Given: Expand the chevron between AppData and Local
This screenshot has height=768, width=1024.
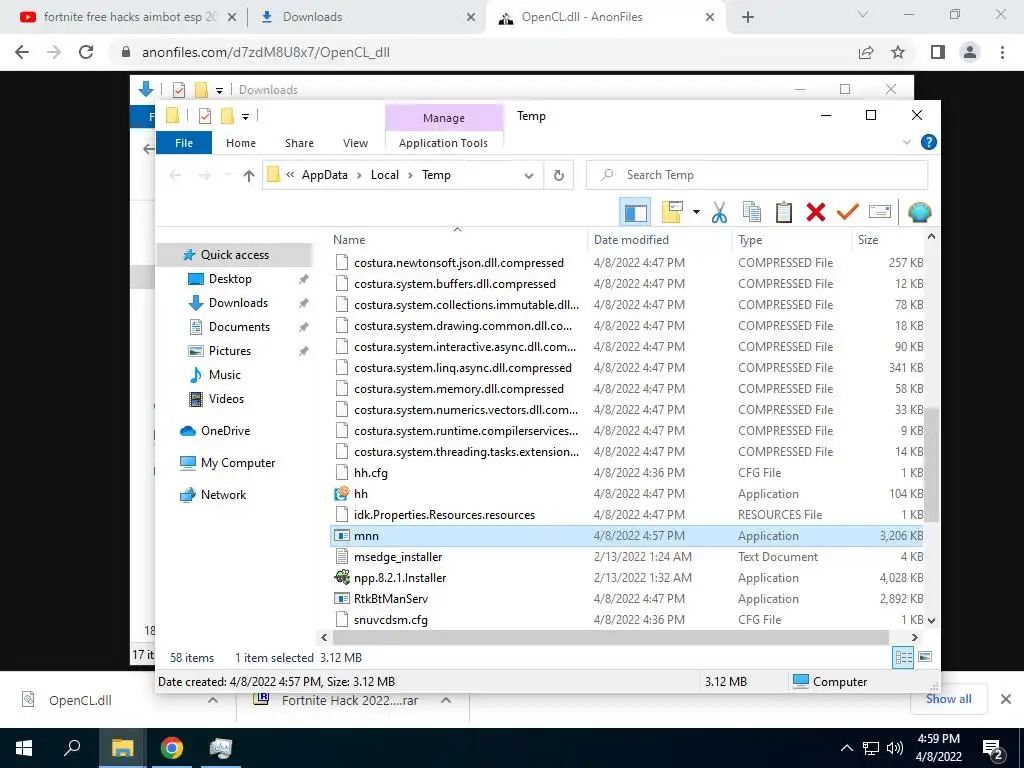Looking at the screenshot, I should click(x=359, y=175).
